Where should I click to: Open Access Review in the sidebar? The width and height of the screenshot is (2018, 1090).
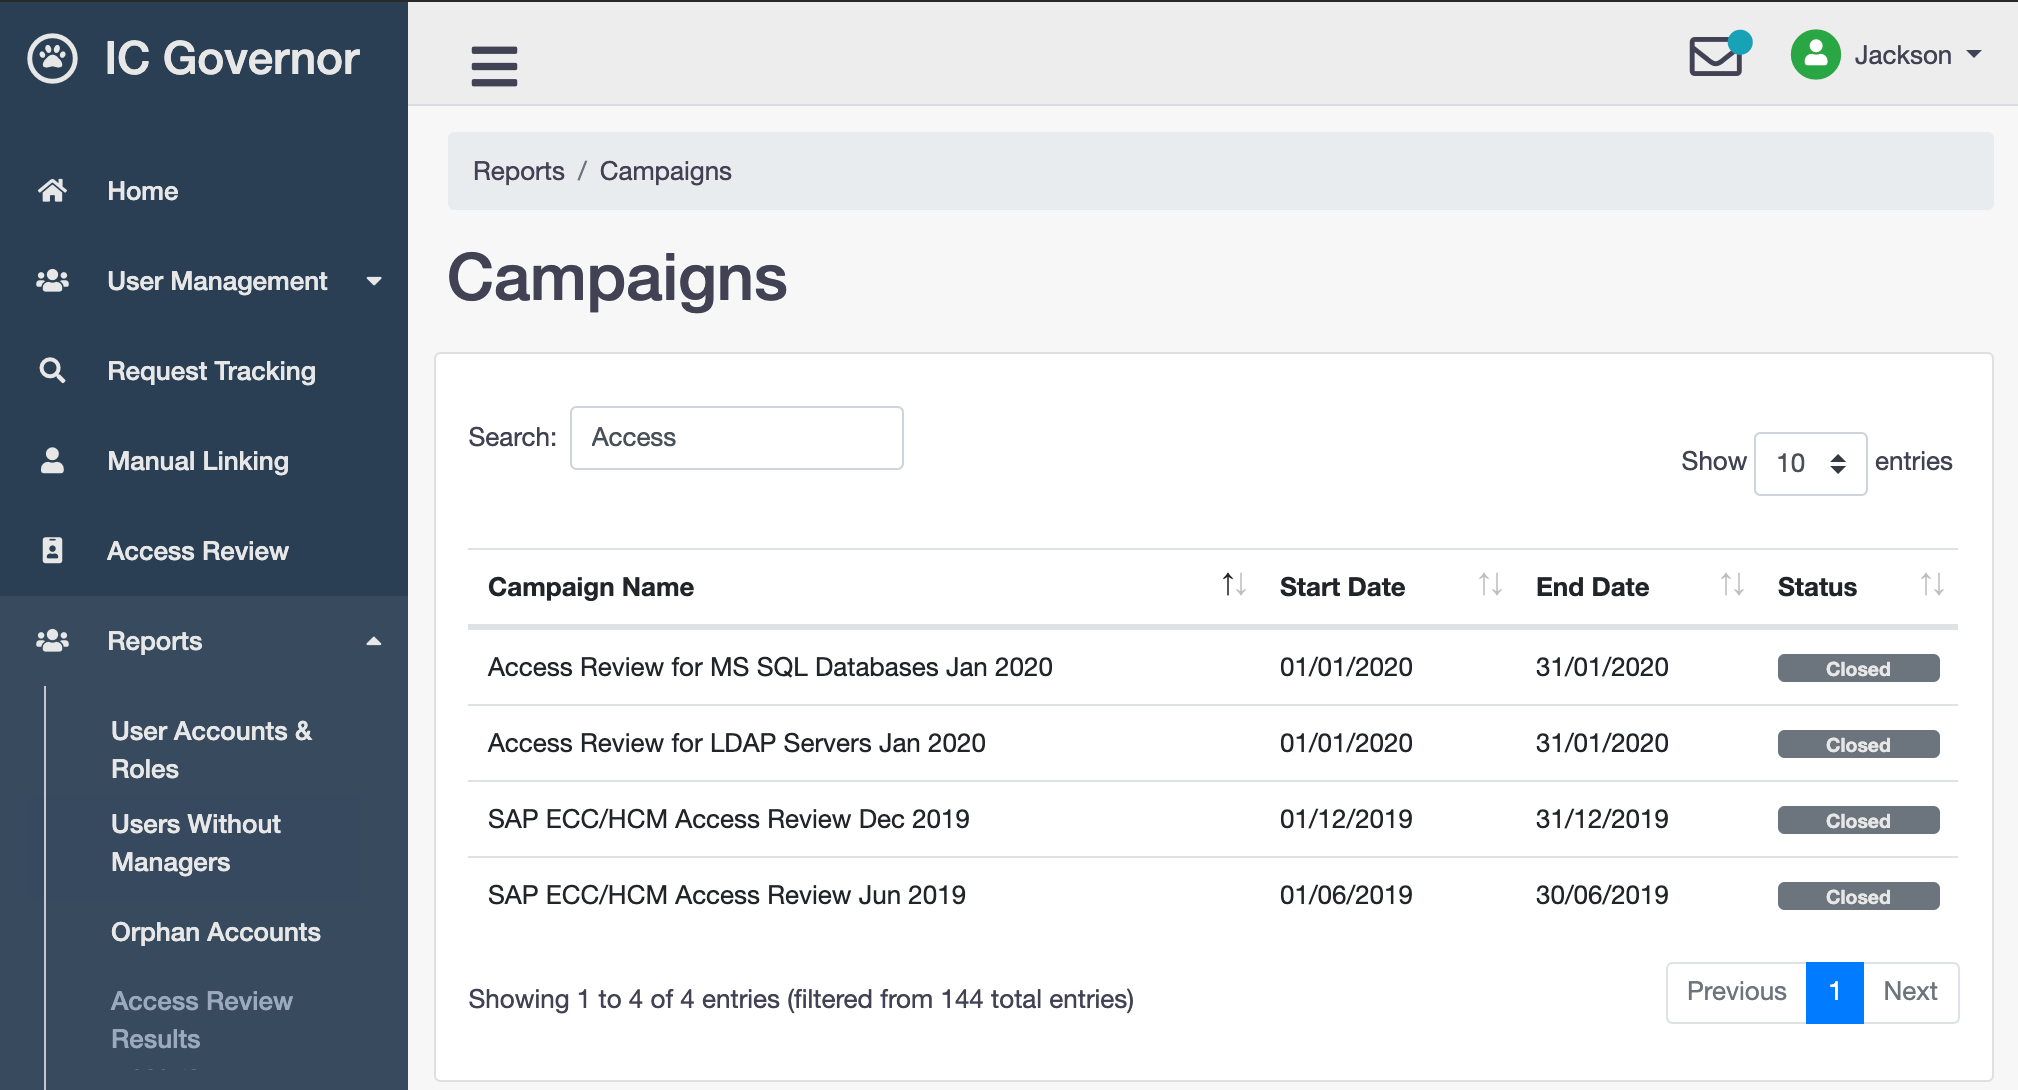(198, 551)
